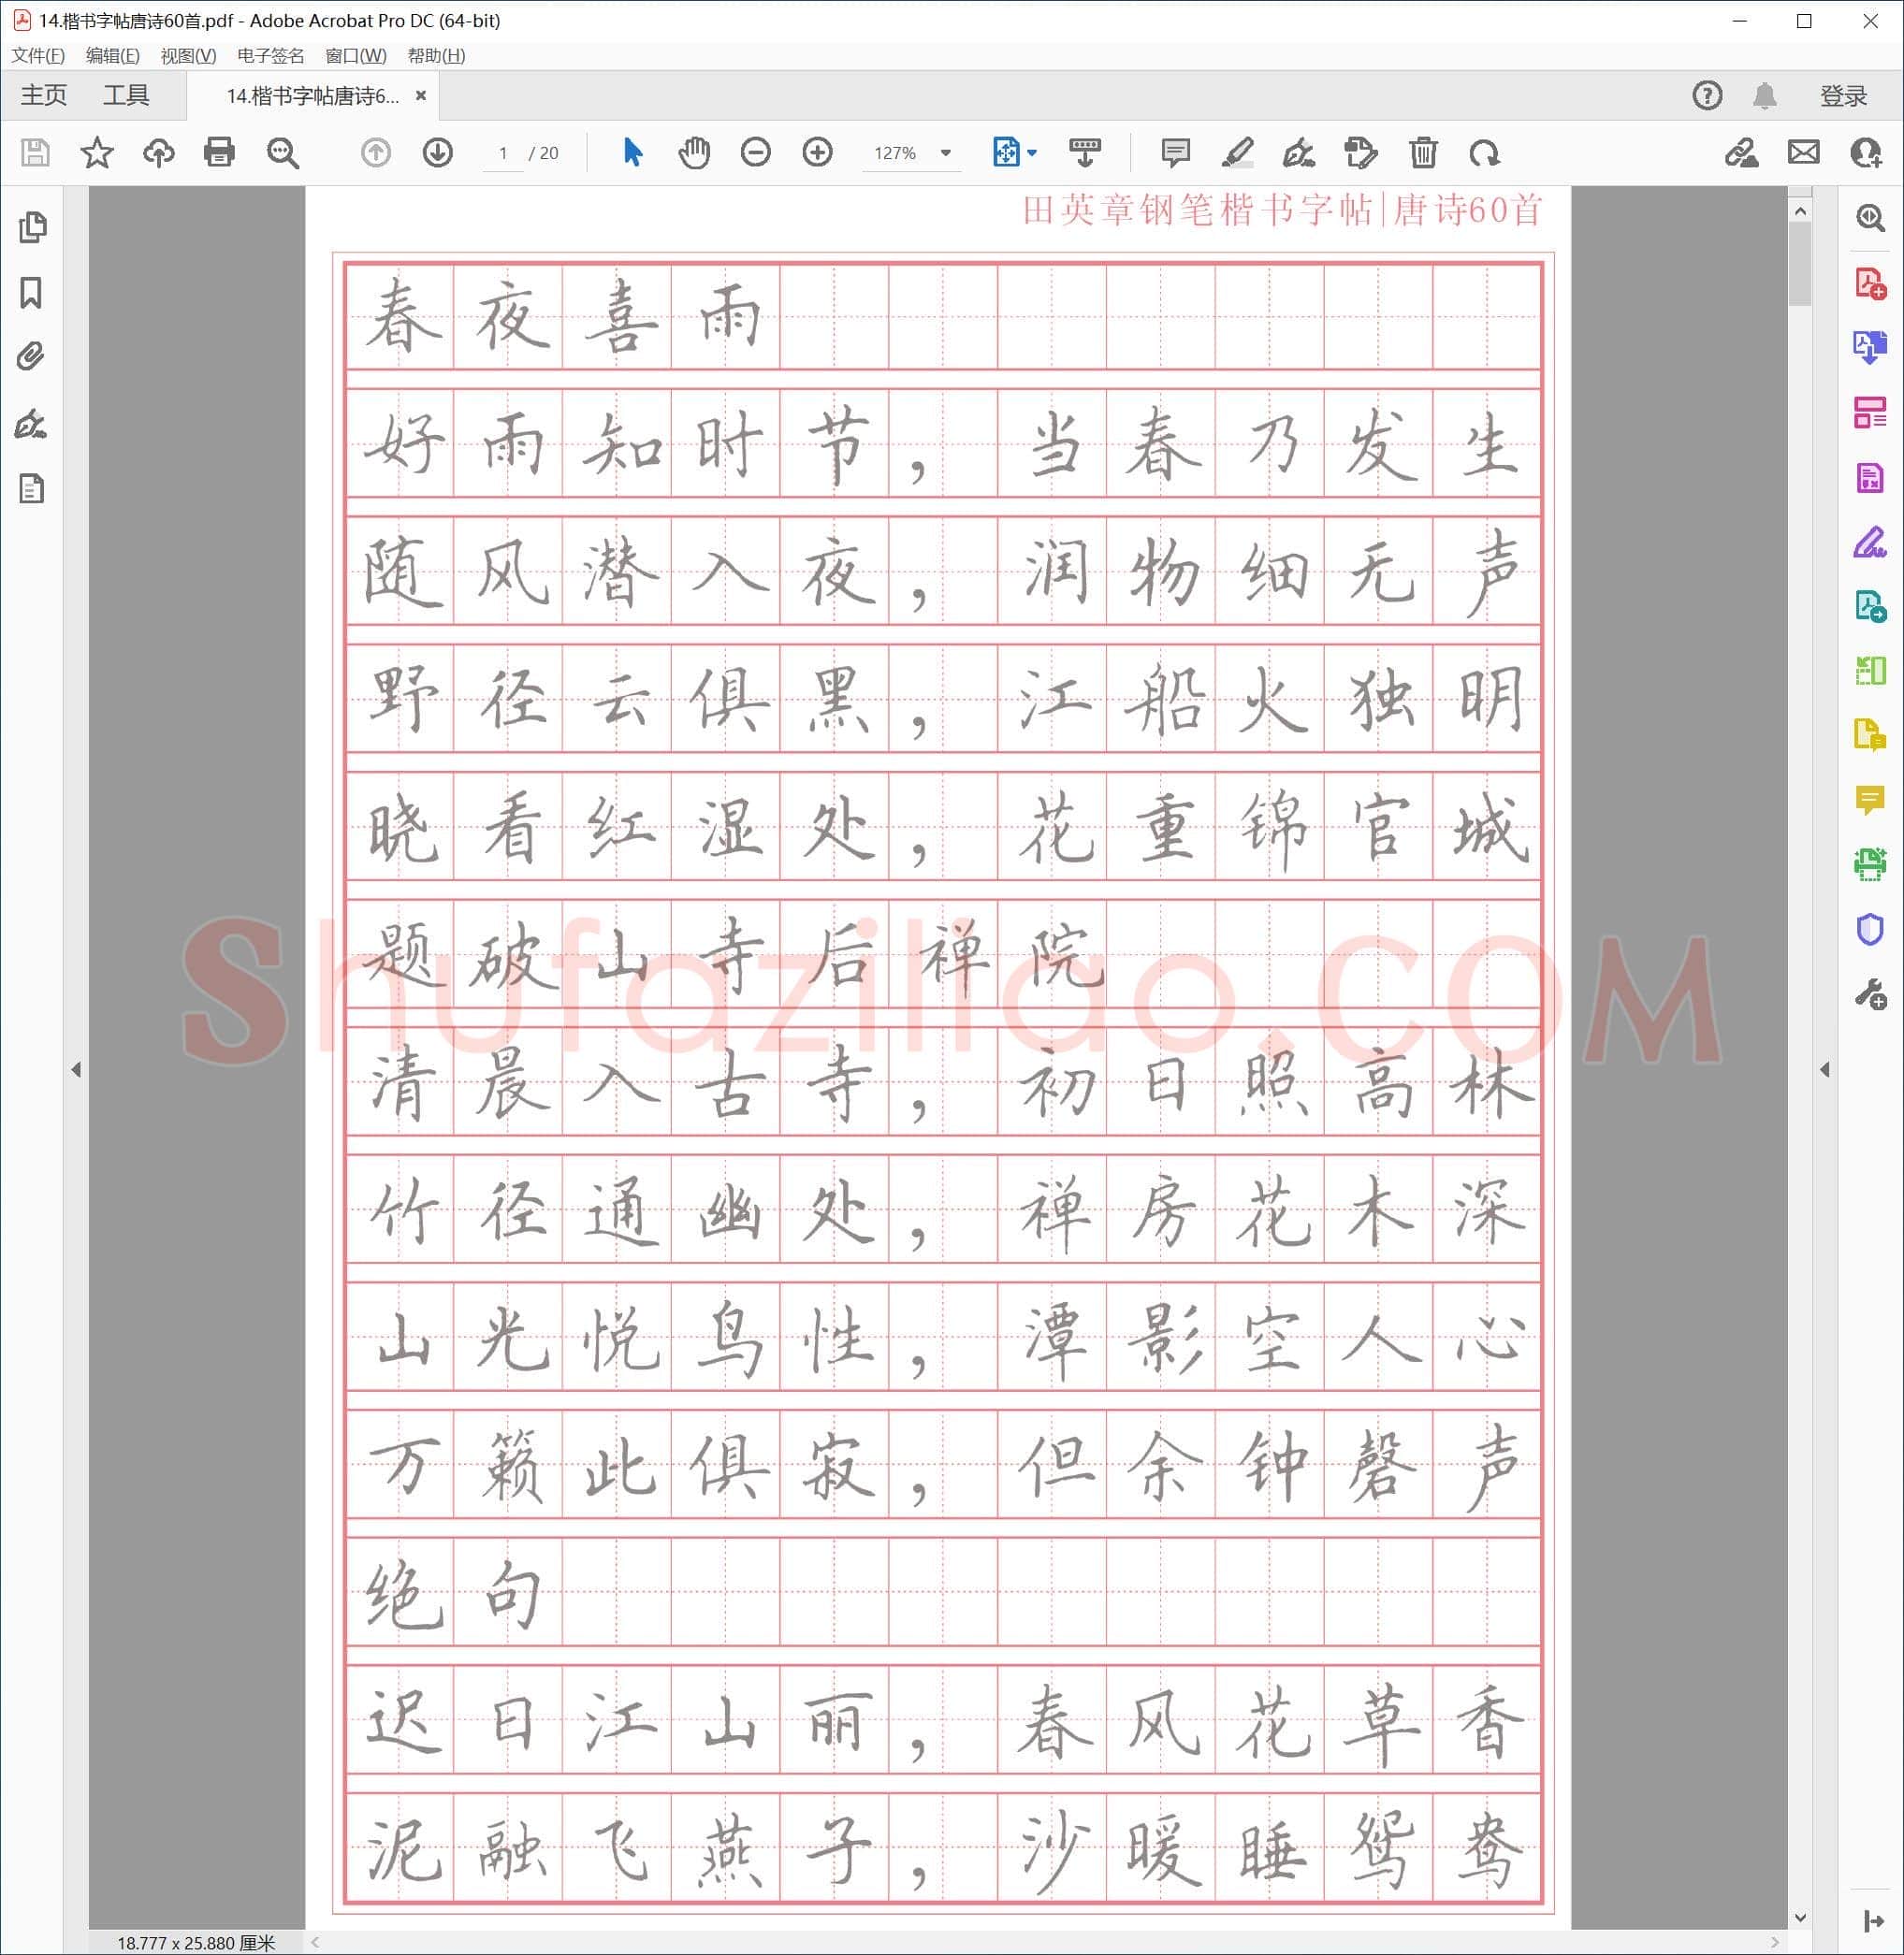Open the find text magnifier

coord(283,153)
